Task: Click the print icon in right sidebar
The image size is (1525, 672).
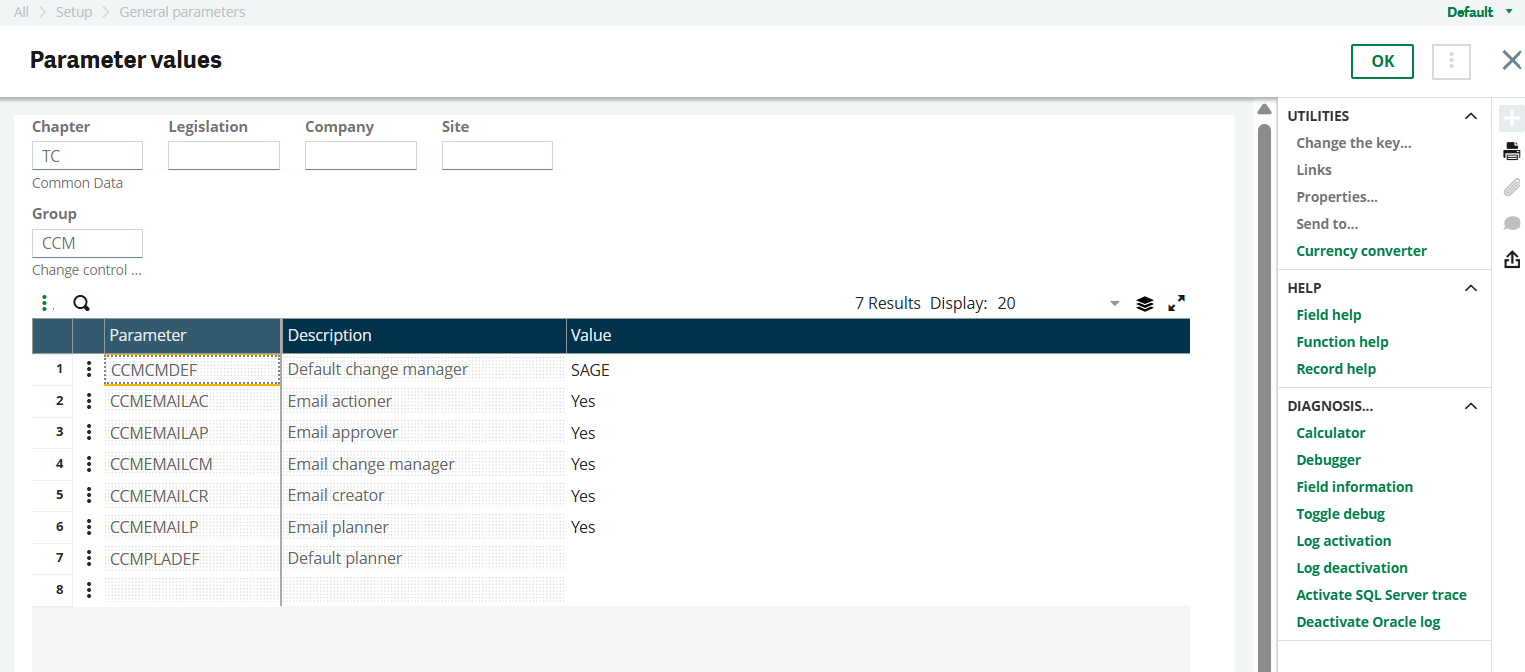Action: pos(1511,152)
